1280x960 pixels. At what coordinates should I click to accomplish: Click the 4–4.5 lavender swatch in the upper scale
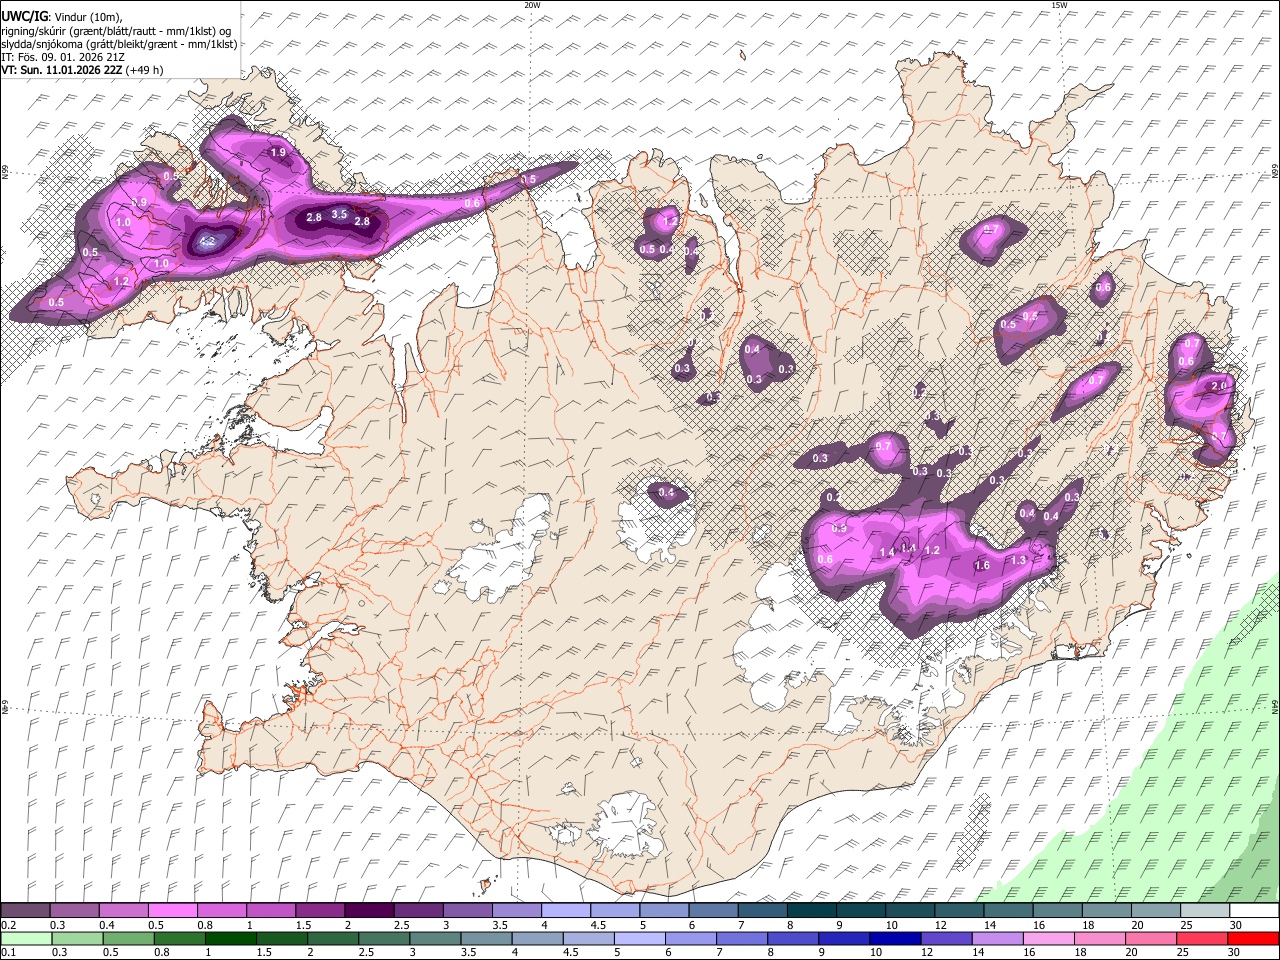[x=566, y=911]
